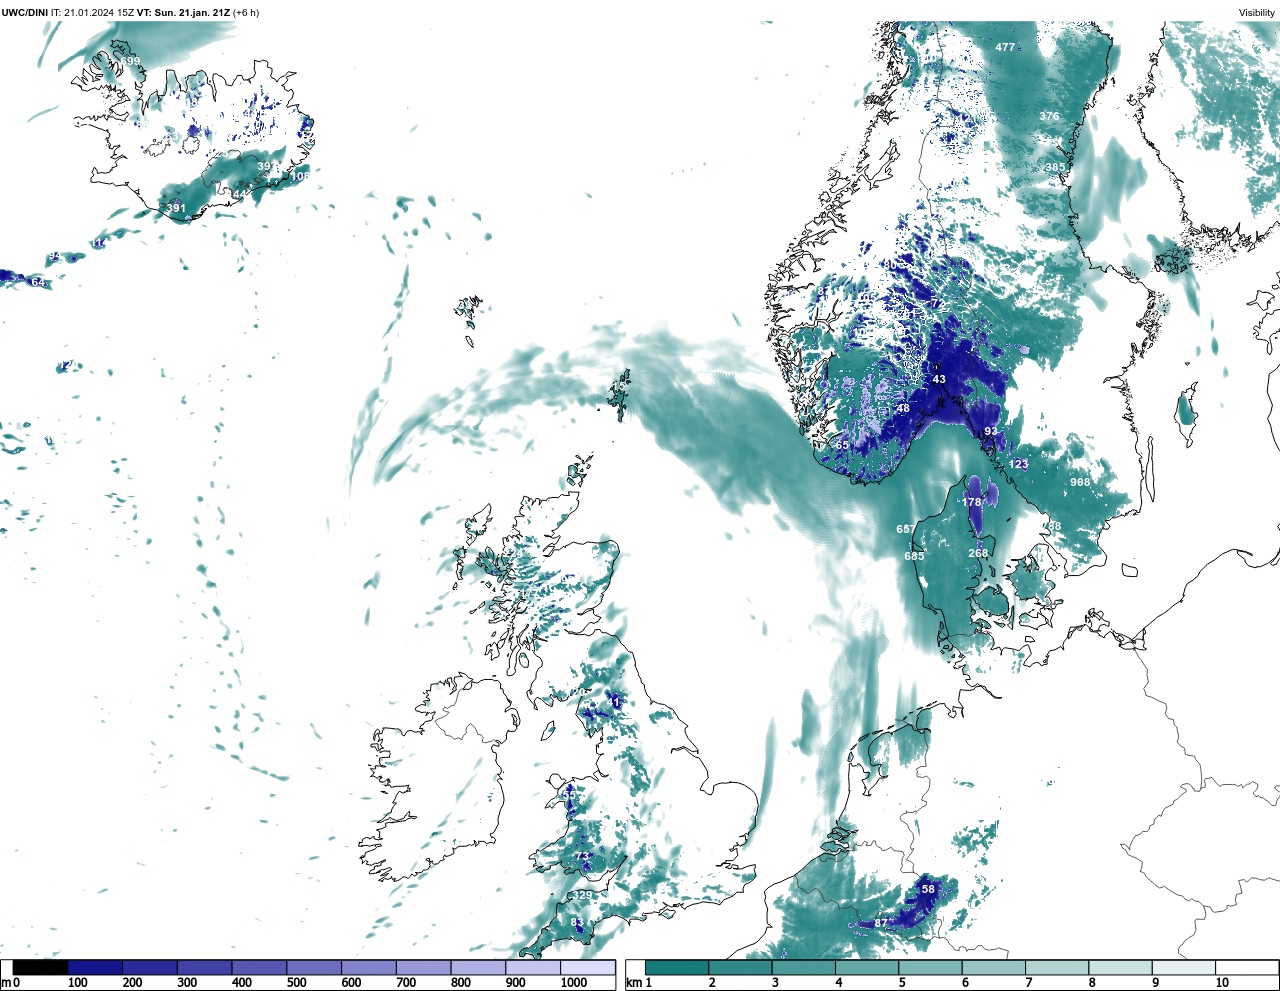Viewport: 1280px width, 991px height.
Task: Click the 73 value over Wales
Action: pos(581,857)
